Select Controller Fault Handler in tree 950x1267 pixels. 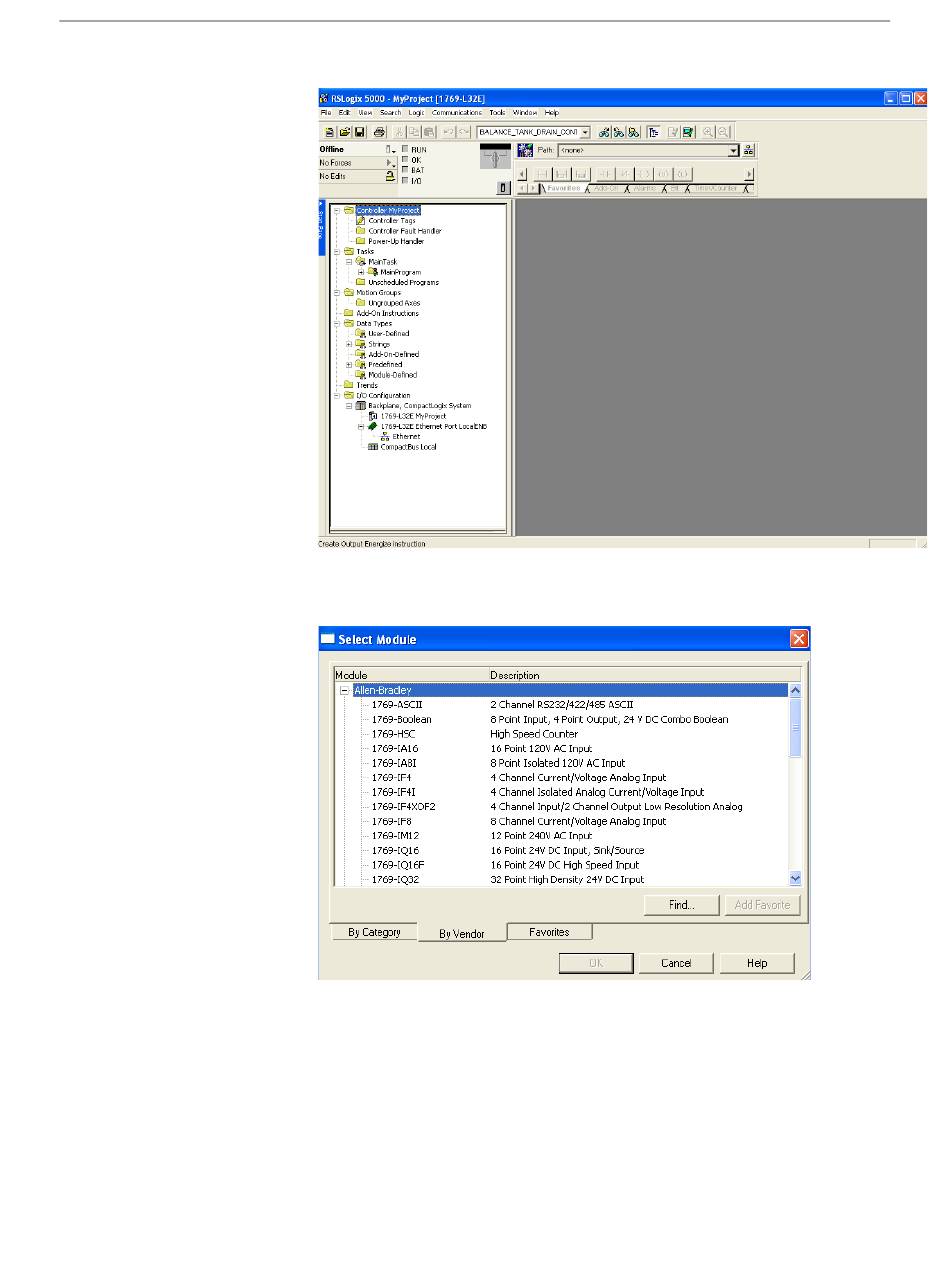click(405, 231)
